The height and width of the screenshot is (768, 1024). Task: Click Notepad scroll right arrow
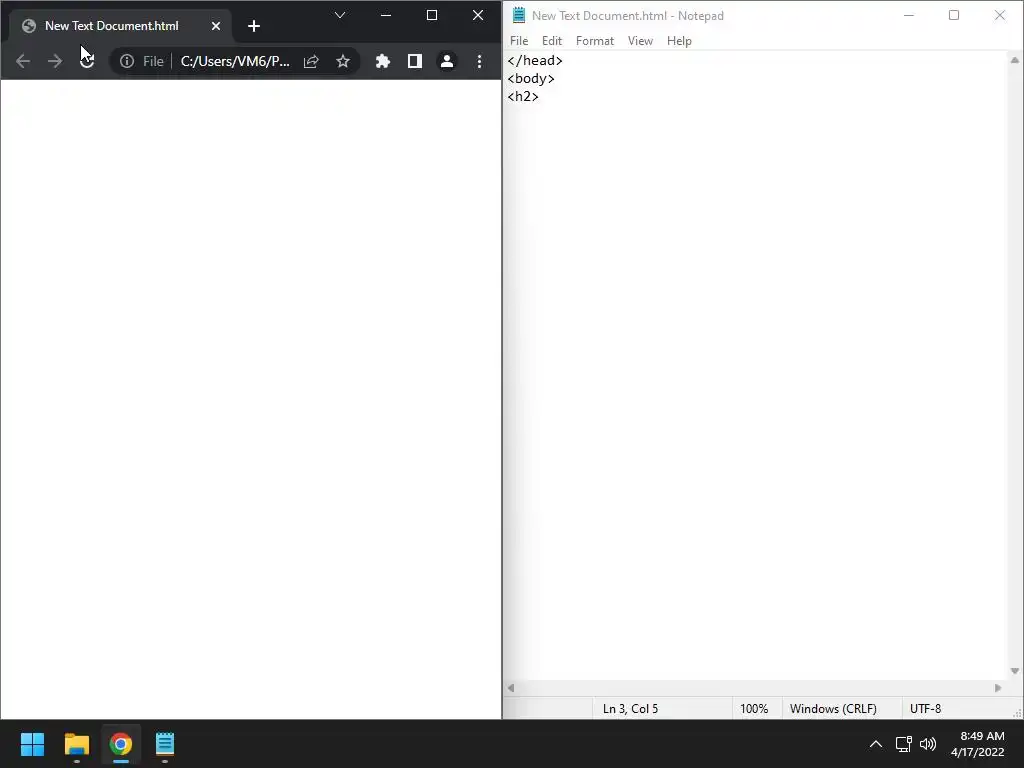997,688
